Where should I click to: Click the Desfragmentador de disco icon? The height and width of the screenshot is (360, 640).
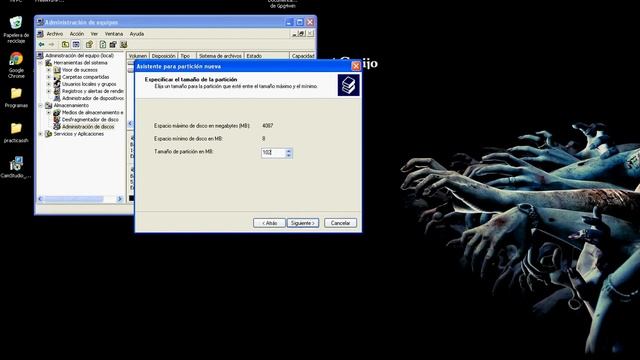[x=57, y=119]
